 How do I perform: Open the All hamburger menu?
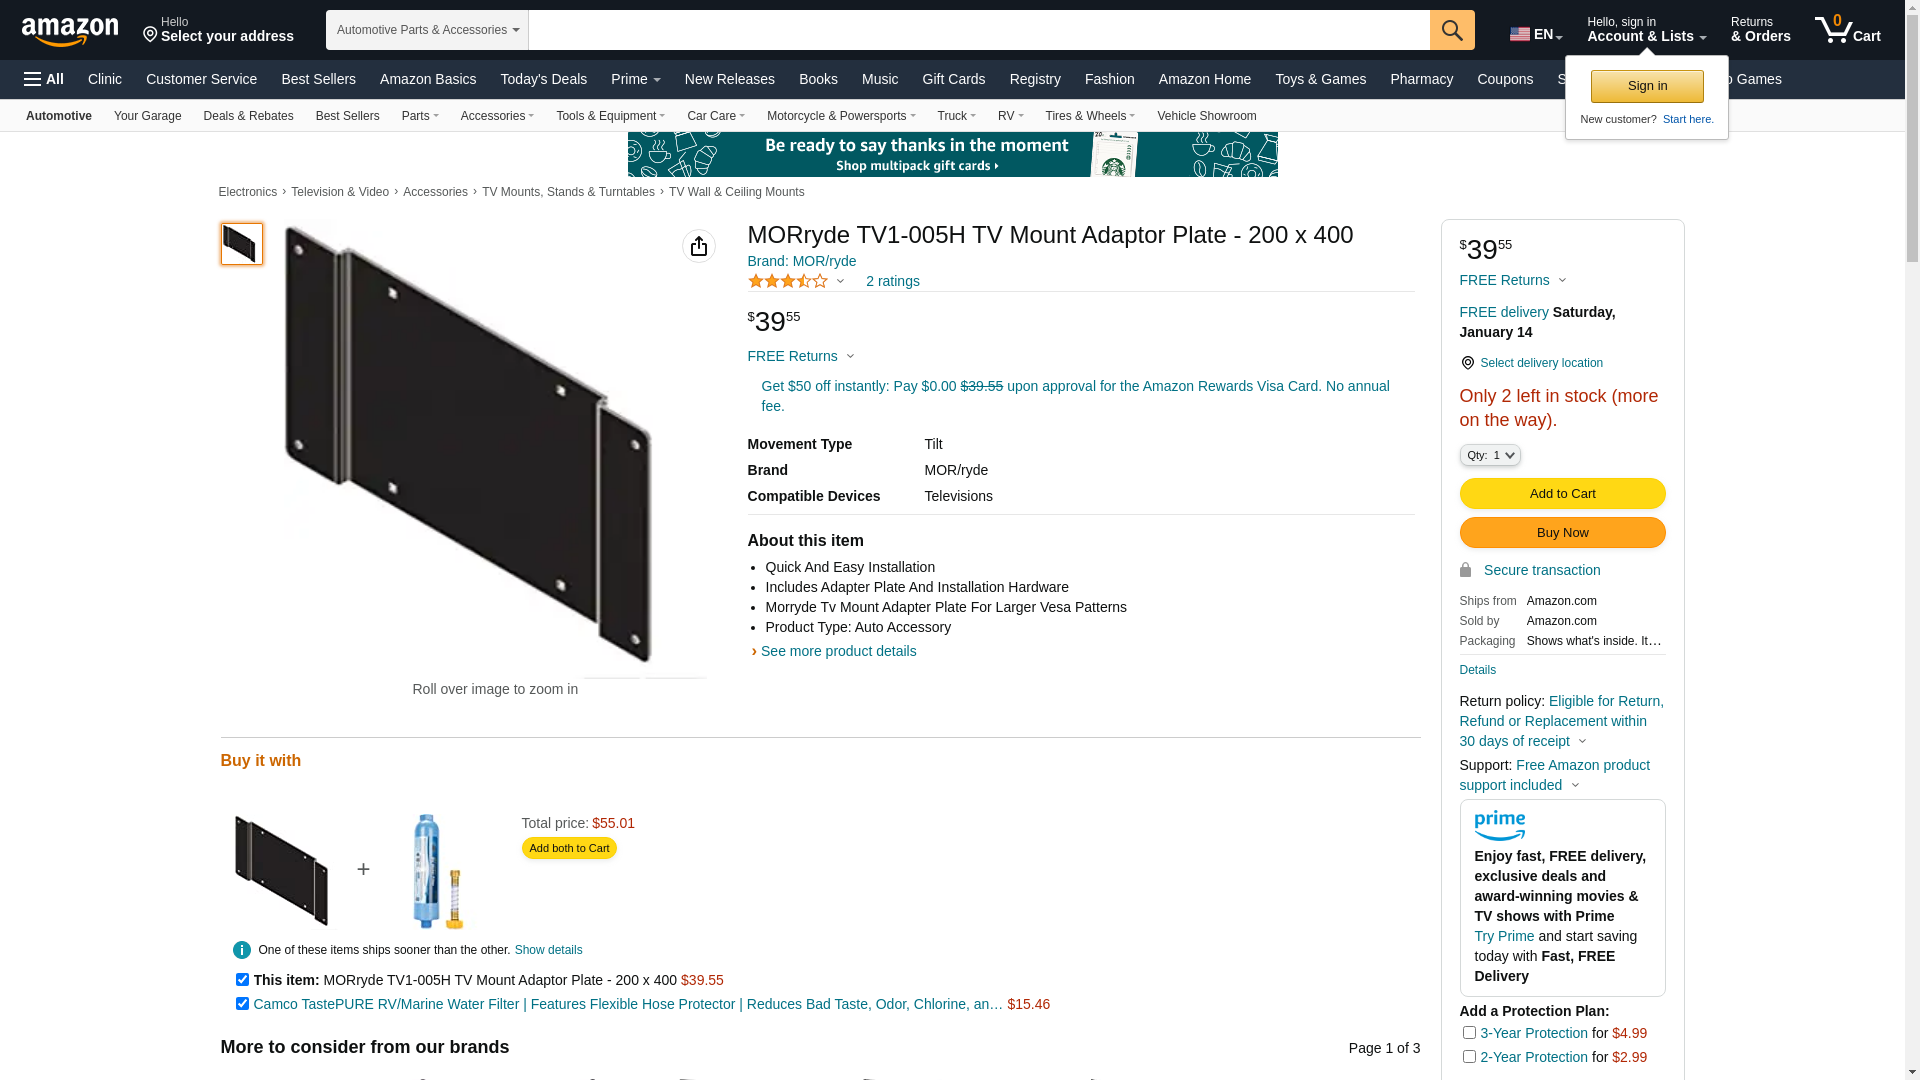pos(44,79)
